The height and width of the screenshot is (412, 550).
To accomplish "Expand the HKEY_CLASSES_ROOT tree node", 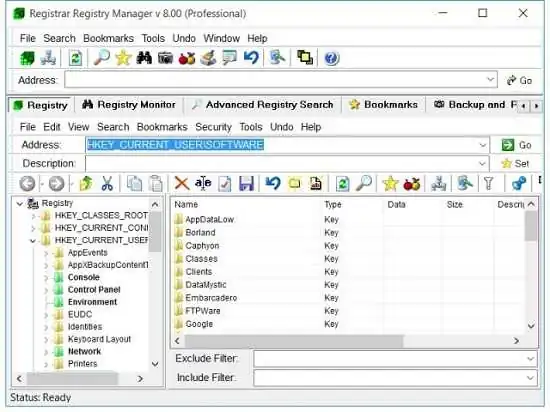I will pos(33,216).
